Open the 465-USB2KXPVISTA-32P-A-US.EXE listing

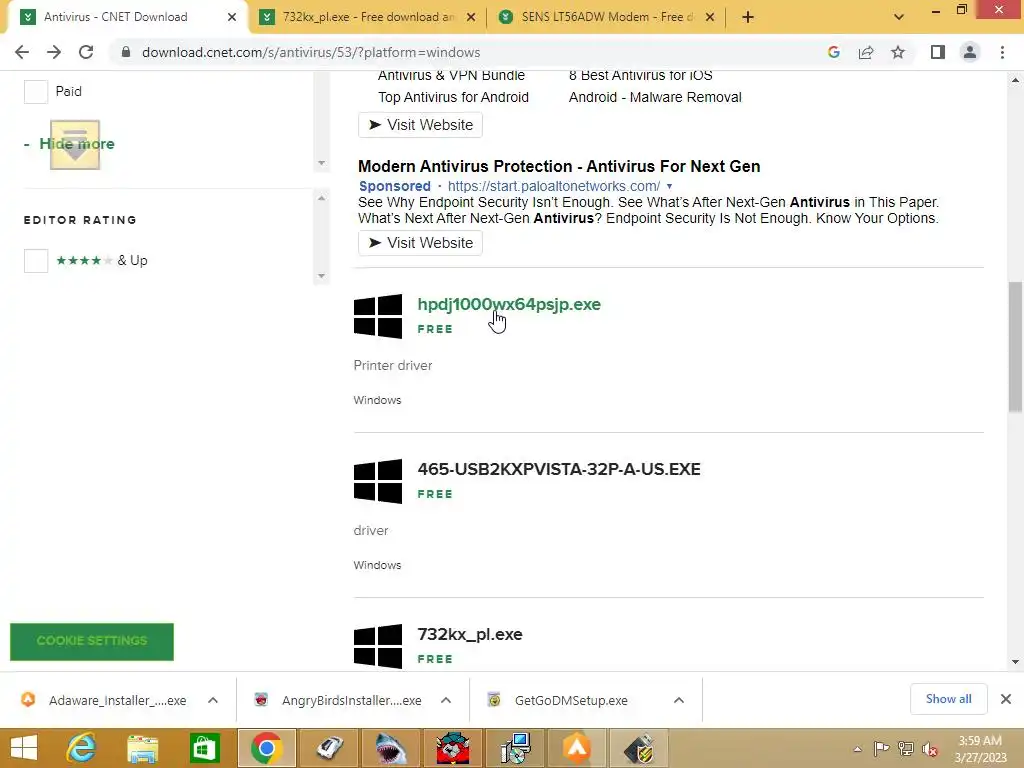[x=559, y=469]
